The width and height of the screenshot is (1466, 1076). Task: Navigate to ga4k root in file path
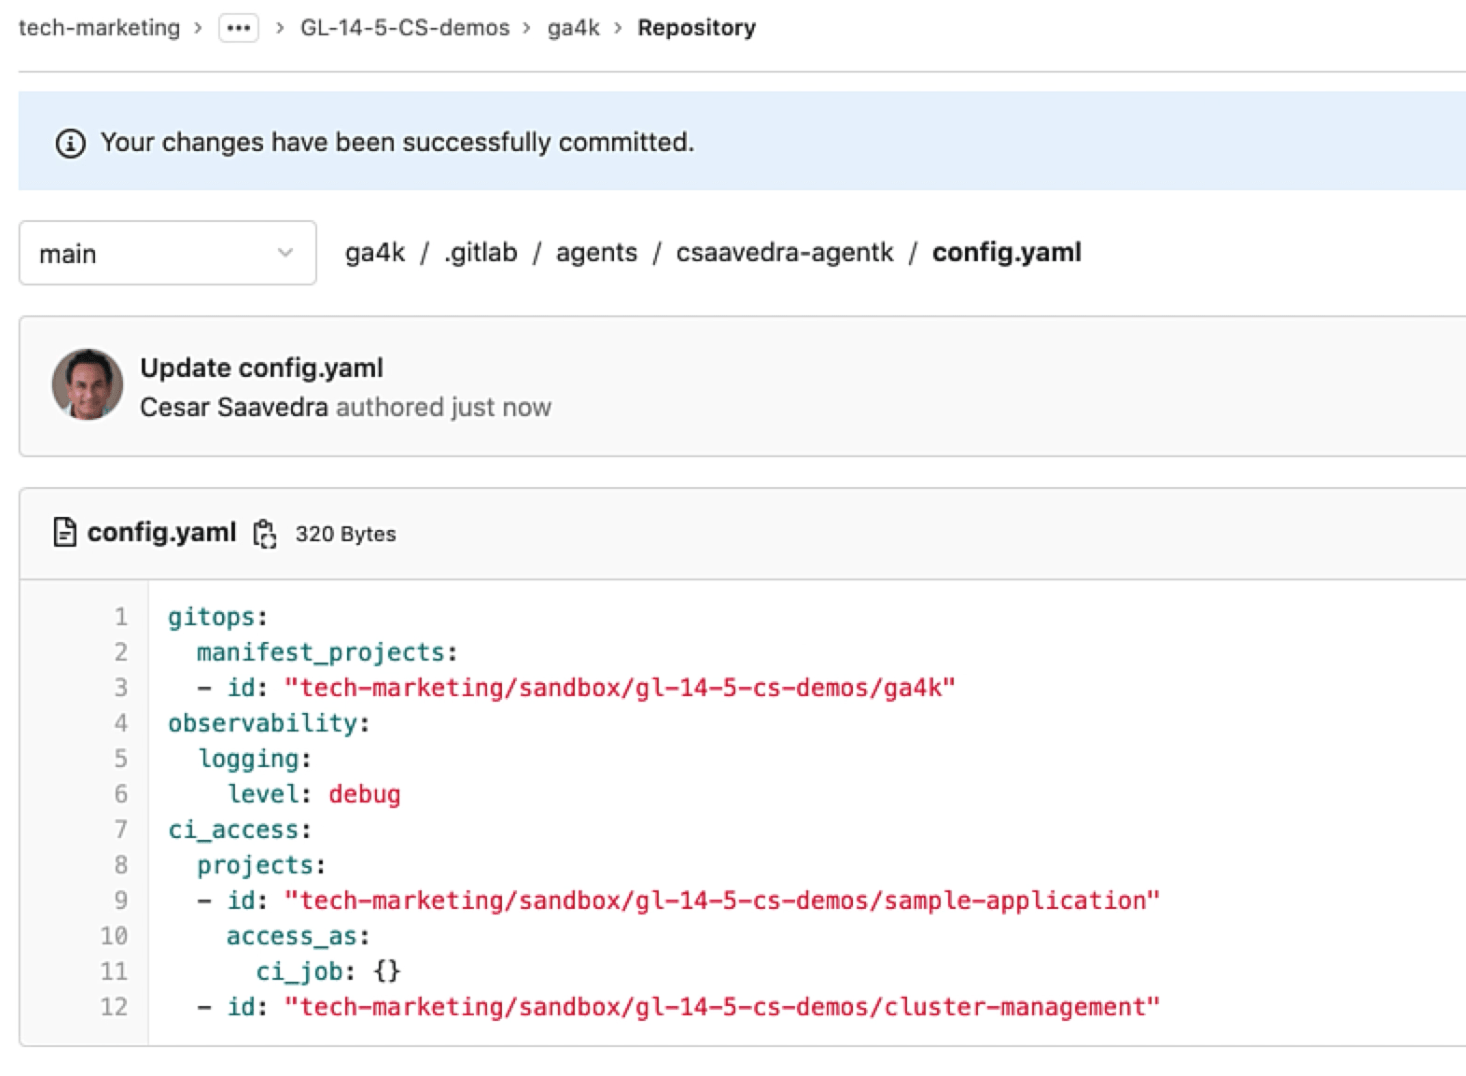(375, 253)
